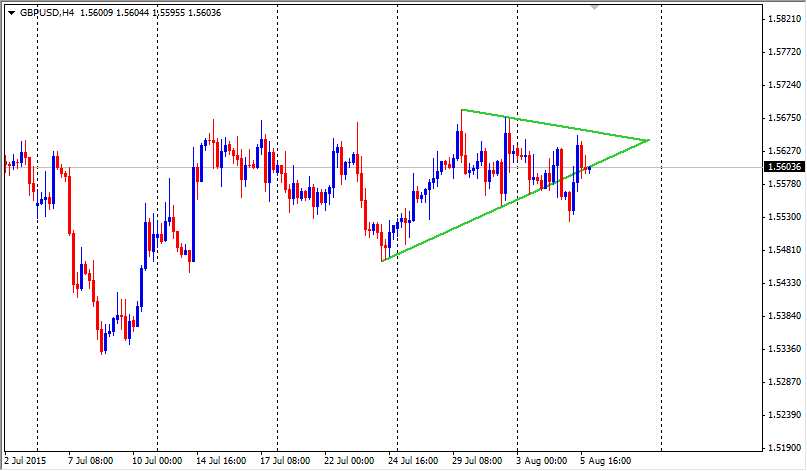Select the lower ascending green trendline
Image resolution: width=807 pixels, height=471 pixels.
(515, 201)
